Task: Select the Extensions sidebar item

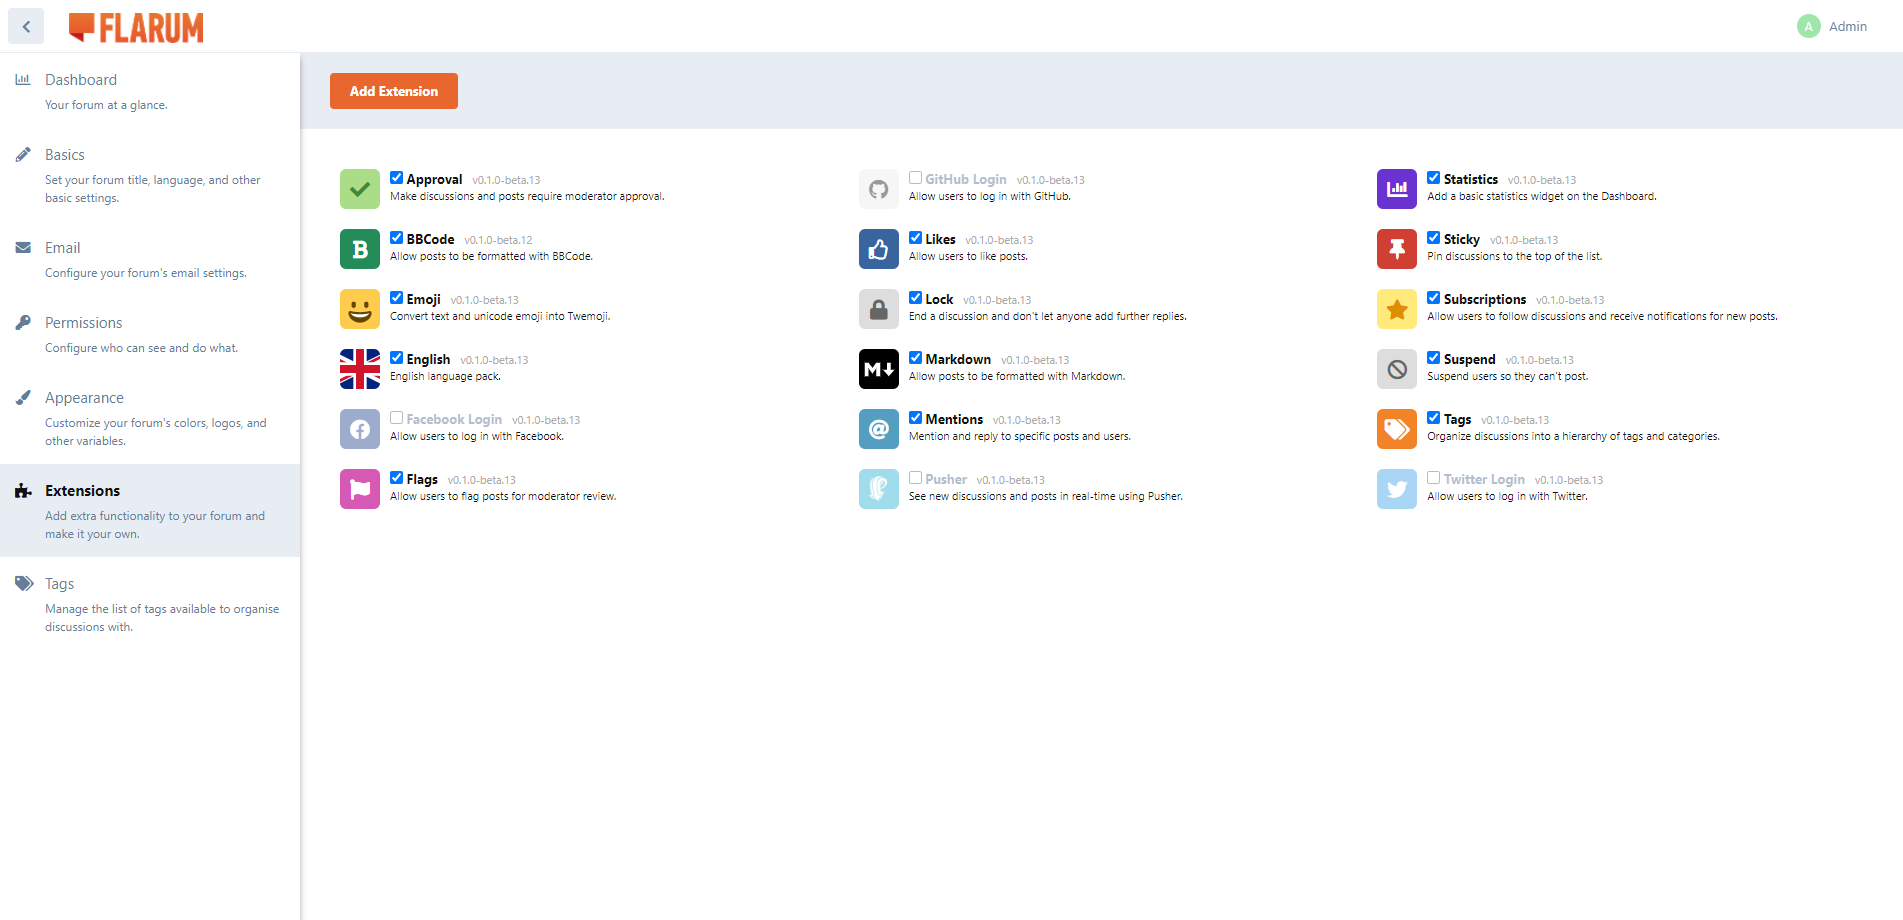Action: pyautogui.click(x=150, y=510)
